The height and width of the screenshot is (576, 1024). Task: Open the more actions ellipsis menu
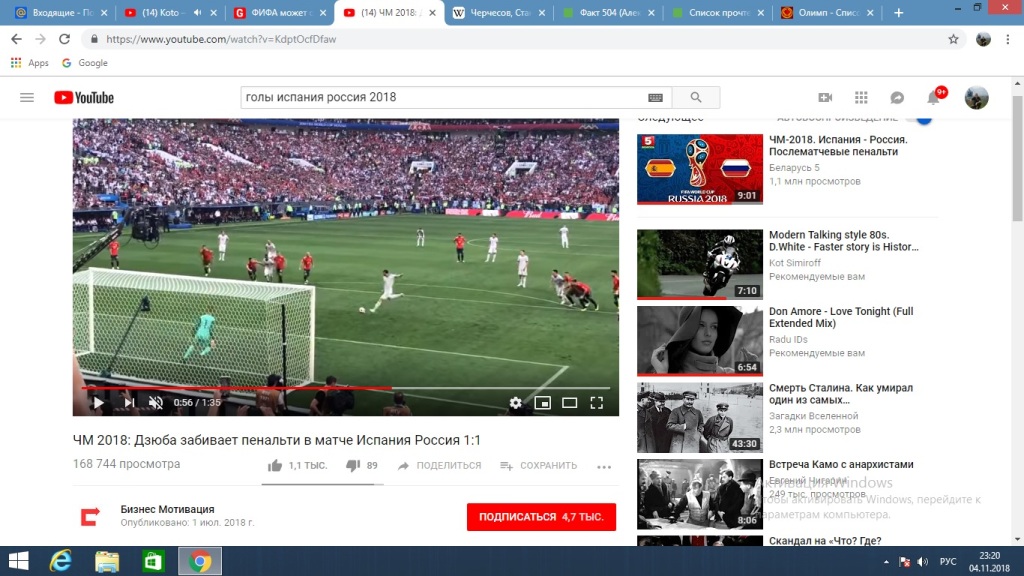(604, 466)
